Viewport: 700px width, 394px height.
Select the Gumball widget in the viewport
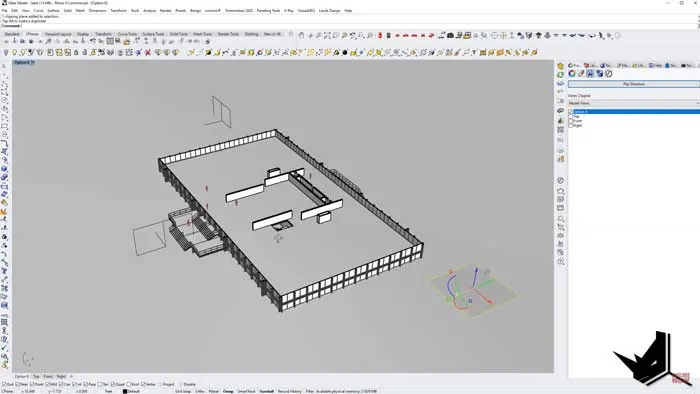point(470,290)
